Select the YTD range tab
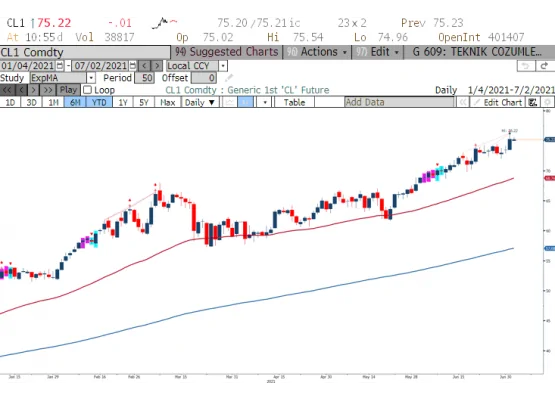Image resolution: width=555 pixels, height=400 pixels. [x=99, y=103]
